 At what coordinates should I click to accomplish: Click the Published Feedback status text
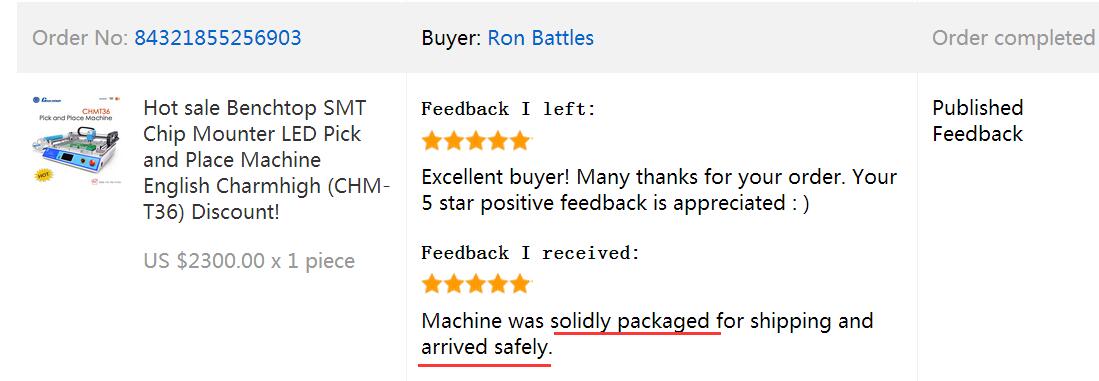tap(978, 120)
